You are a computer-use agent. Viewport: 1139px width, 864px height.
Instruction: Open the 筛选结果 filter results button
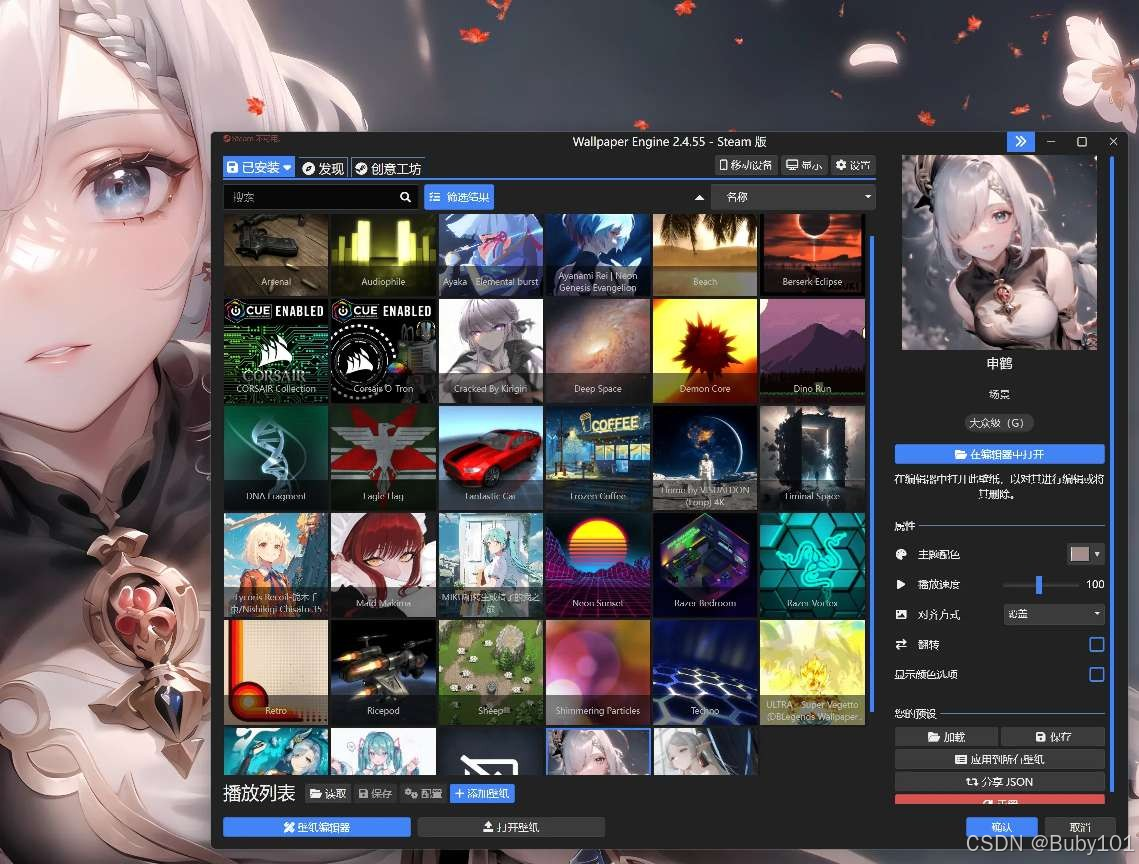click(x=459, y=197)
